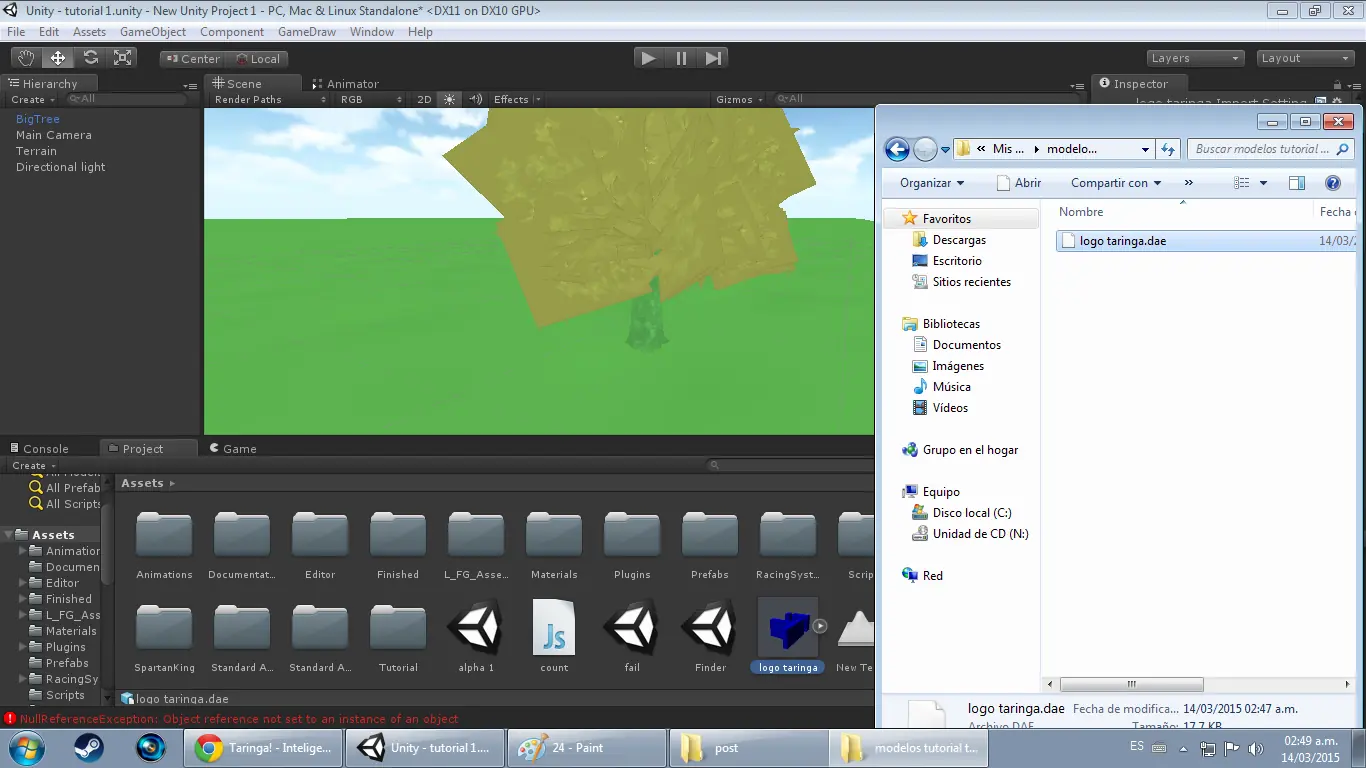The height and width of the screenshot is (768, 1366).
Task: Click the Project panel search field
Action: pos(789,466)
